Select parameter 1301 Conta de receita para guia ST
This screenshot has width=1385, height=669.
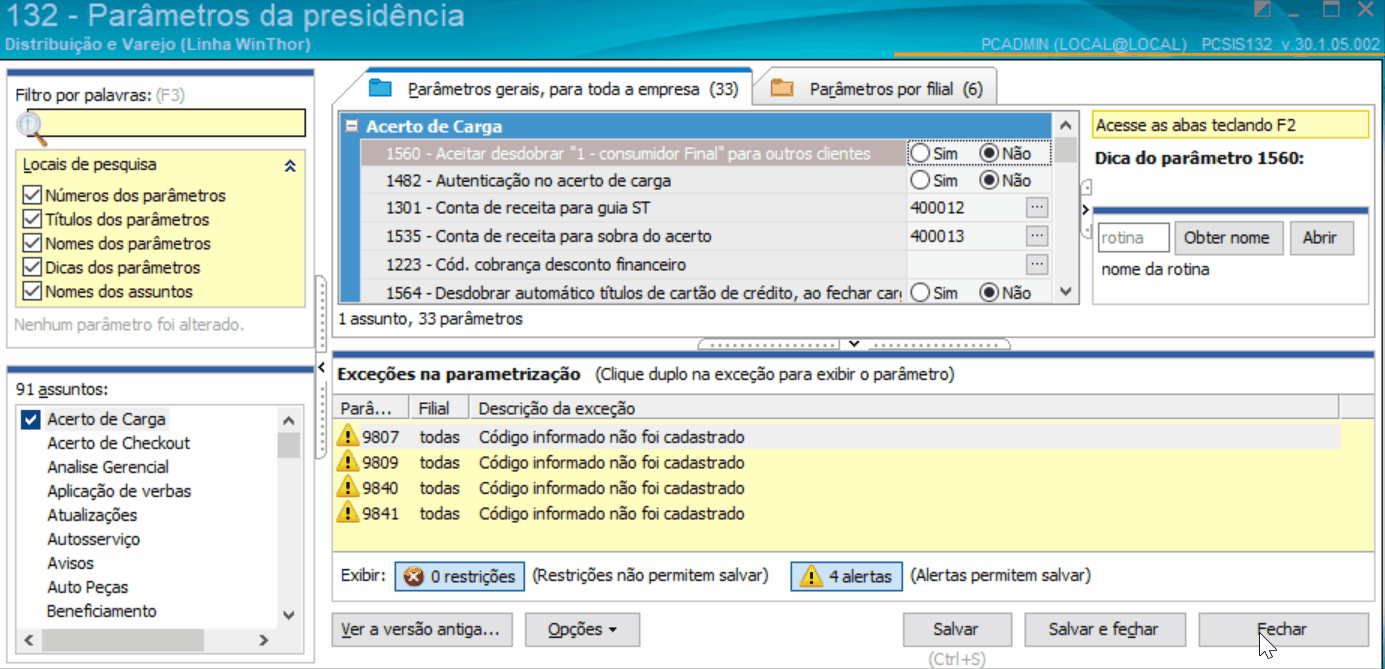632,208
